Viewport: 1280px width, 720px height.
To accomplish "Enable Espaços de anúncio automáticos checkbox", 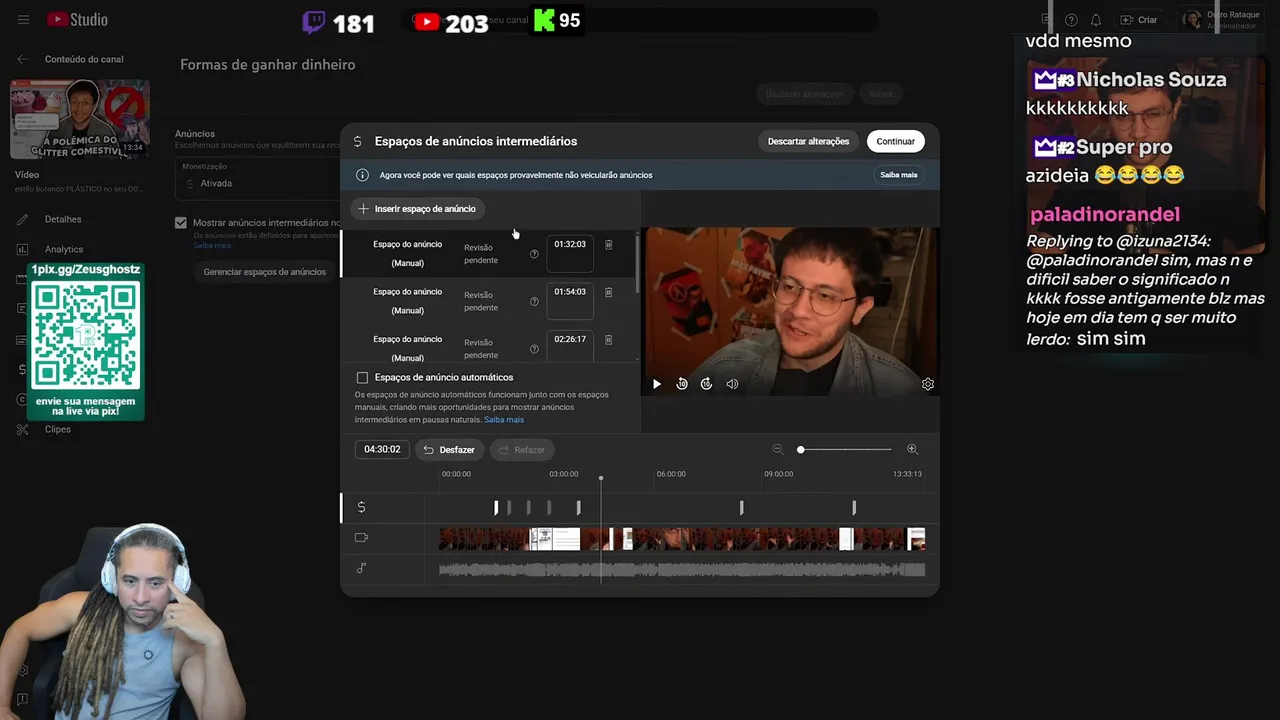I will 362,378.
